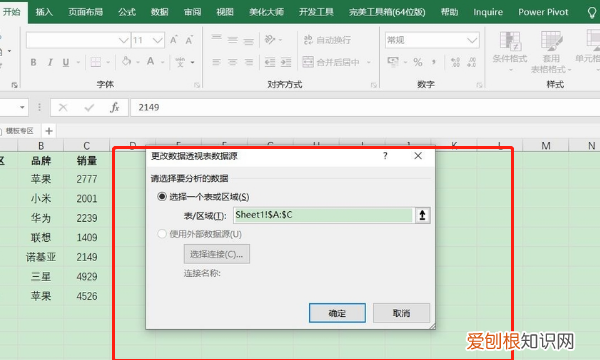Click the fill color bucket icon
This screenshot has height=360, width=600.
coord(126,61)
